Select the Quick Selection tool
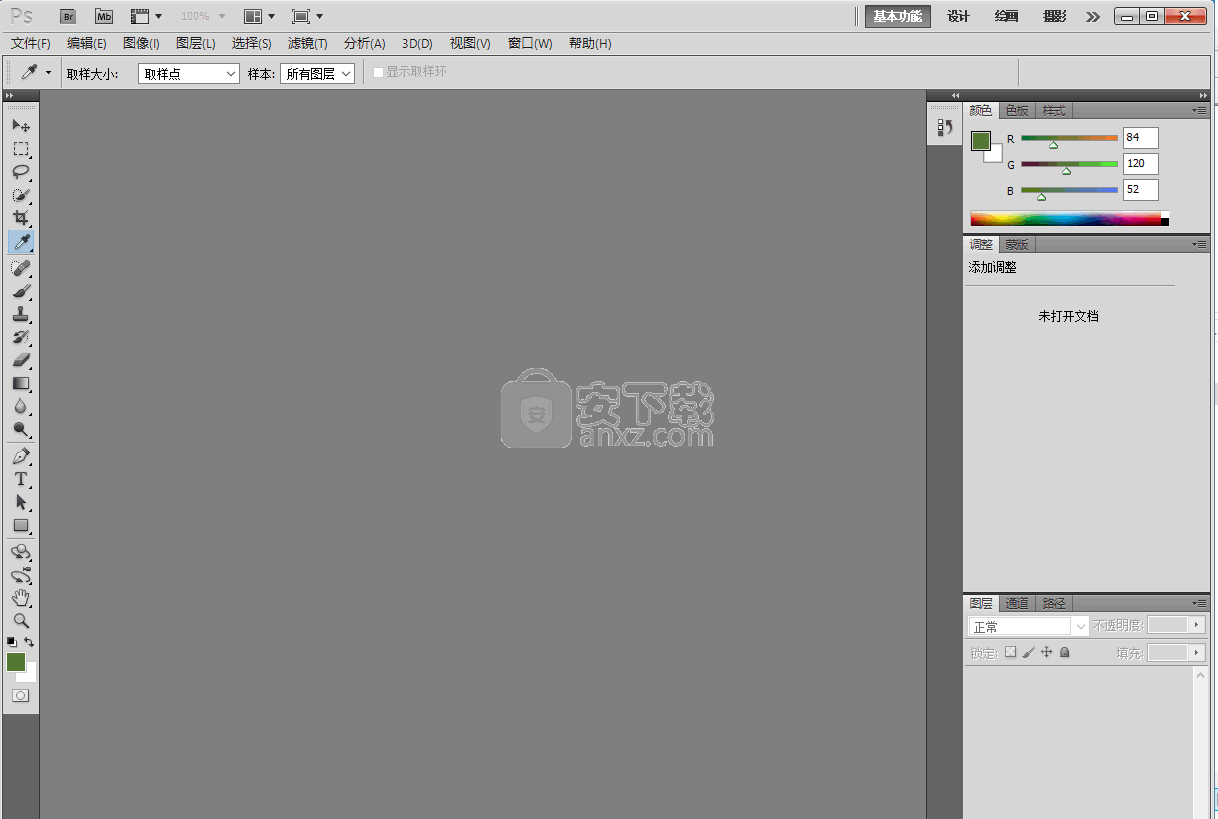This screenshot has width=1218, height=819. click(x=20, y=195)
